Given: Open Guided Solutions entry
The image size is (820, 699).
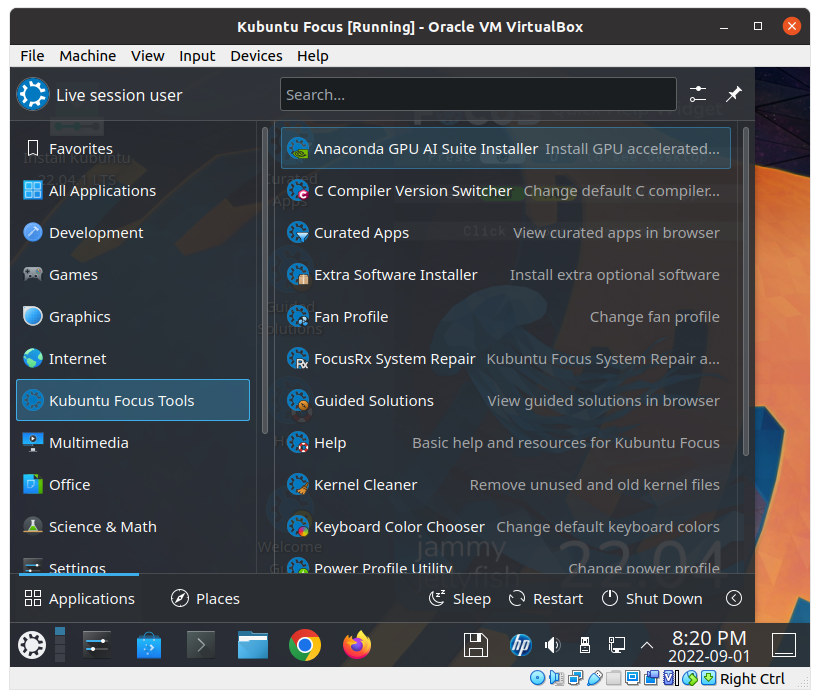Looking at the screenshot, I should point(506,400).
